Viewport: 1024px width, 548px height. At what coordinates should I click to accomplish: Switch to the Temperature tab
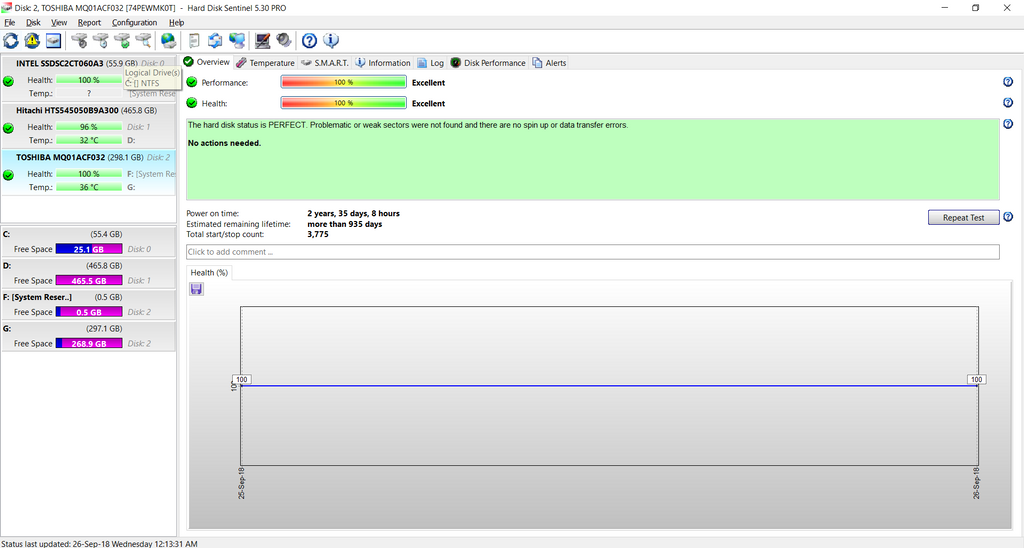pos(265,63)
